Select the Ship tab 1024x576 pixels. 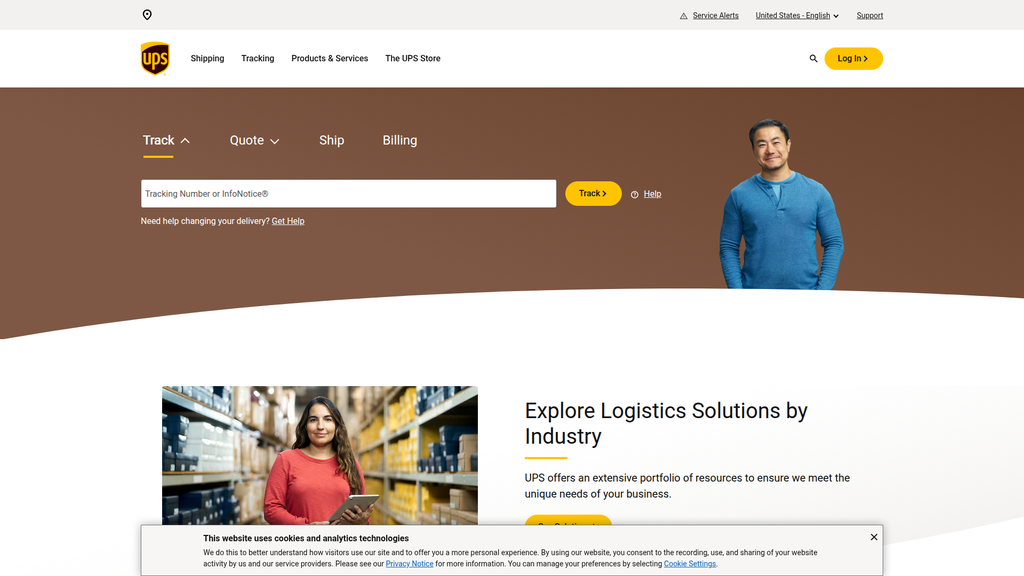click(332, 140)
